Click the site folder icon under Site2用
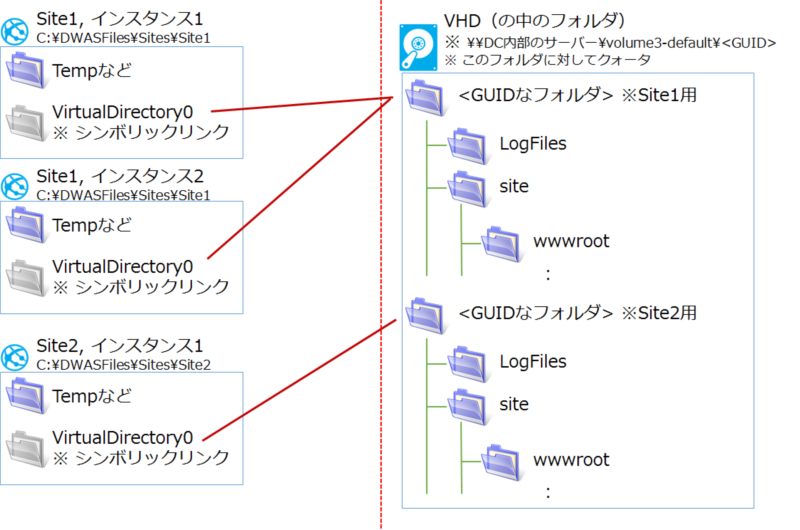The image size is (800, 530). [x=468, y=407]
